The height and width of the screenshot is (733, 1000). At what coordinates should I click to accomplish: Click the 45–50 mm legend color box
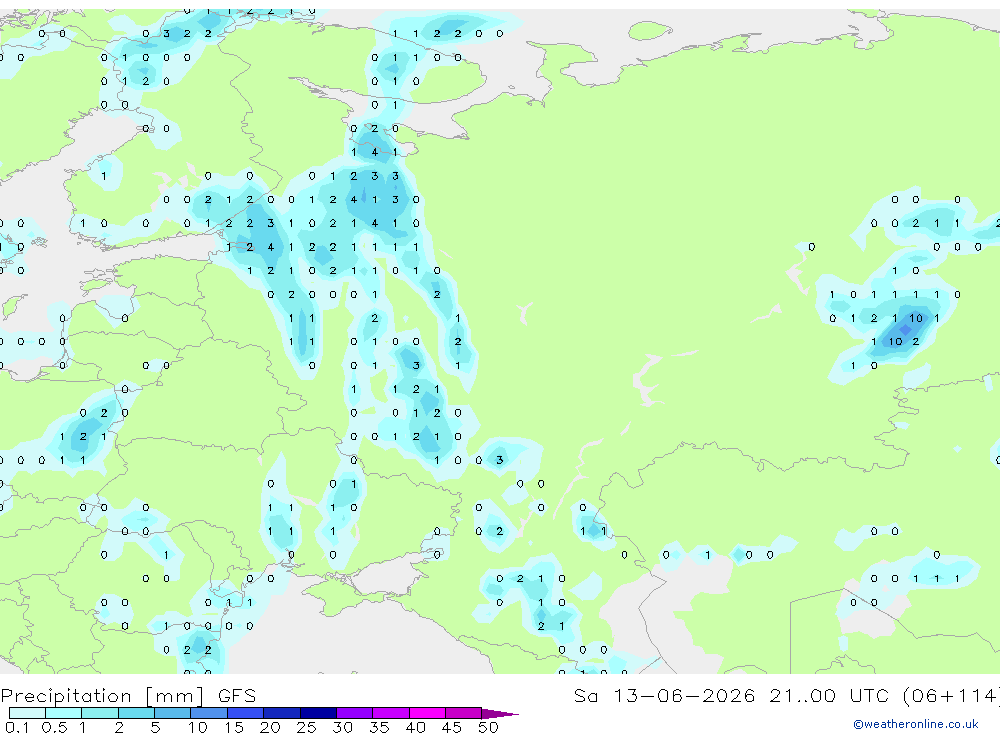pyautogui.click(x=463, y=713)
